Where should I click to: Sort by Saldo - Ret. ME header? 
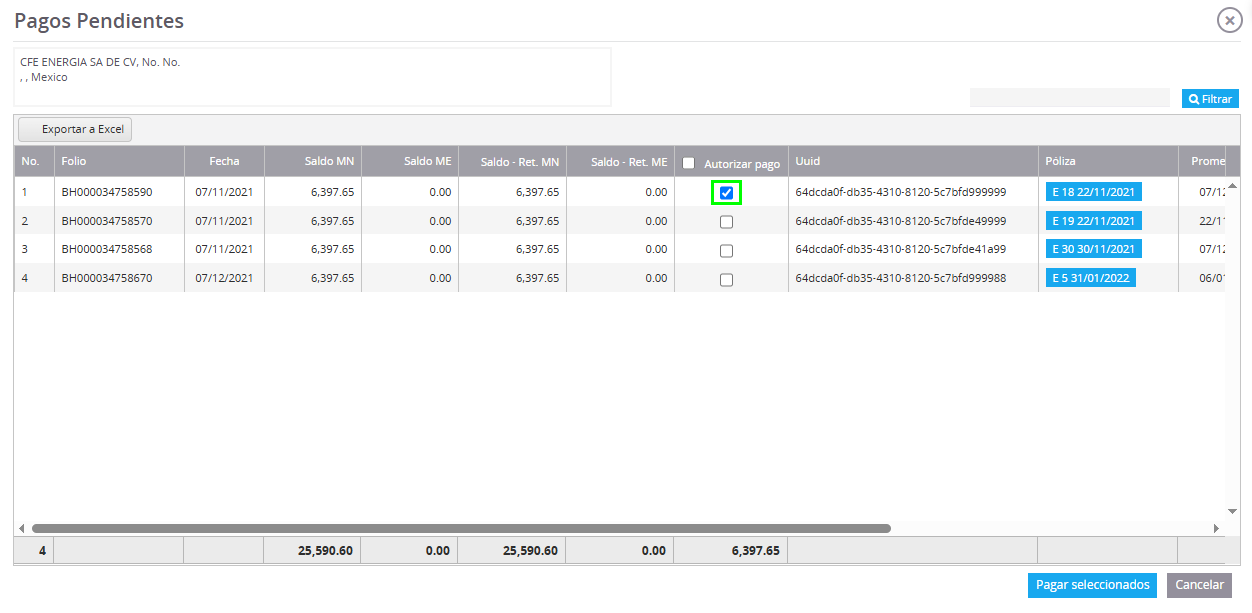pyautogui.click(x=621, y=161)
